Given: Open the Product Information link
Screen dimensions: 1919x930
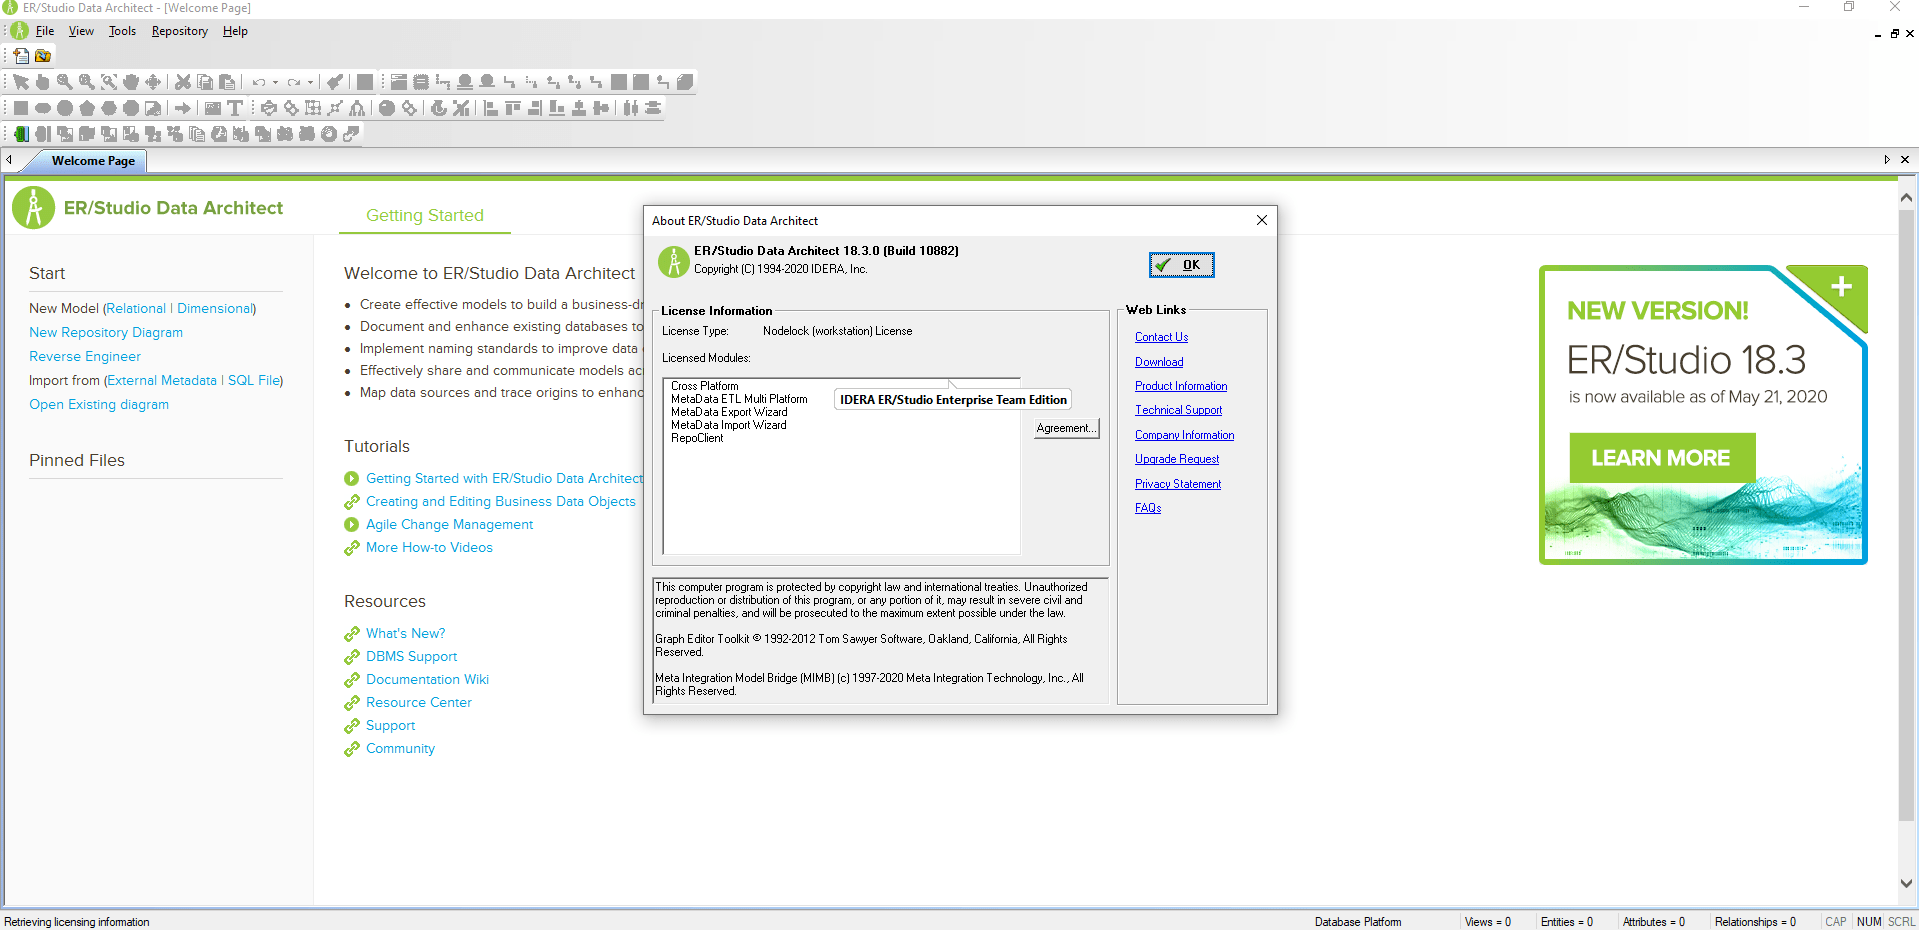Looking at the screenshot, I should tap(1181, 386).
